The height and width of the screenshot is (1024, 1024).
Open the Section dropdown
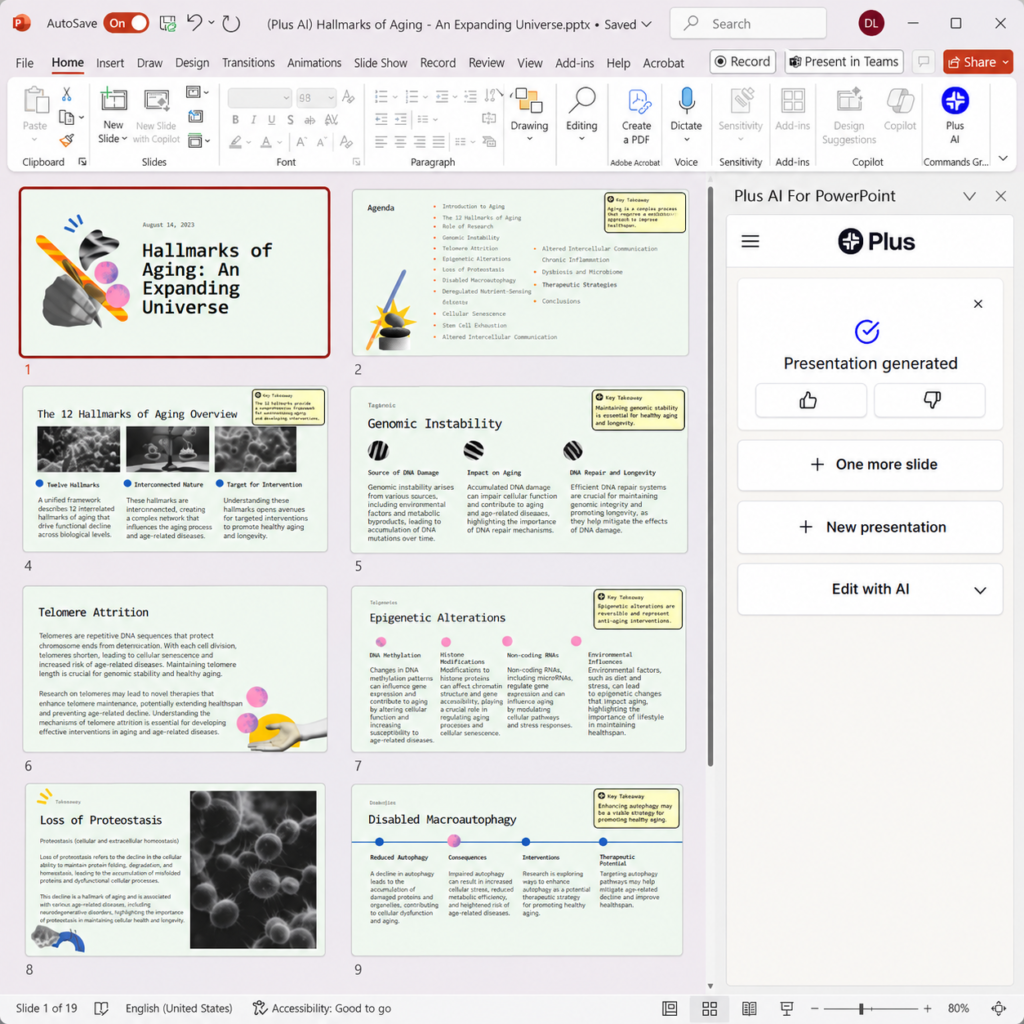(199, 140)
